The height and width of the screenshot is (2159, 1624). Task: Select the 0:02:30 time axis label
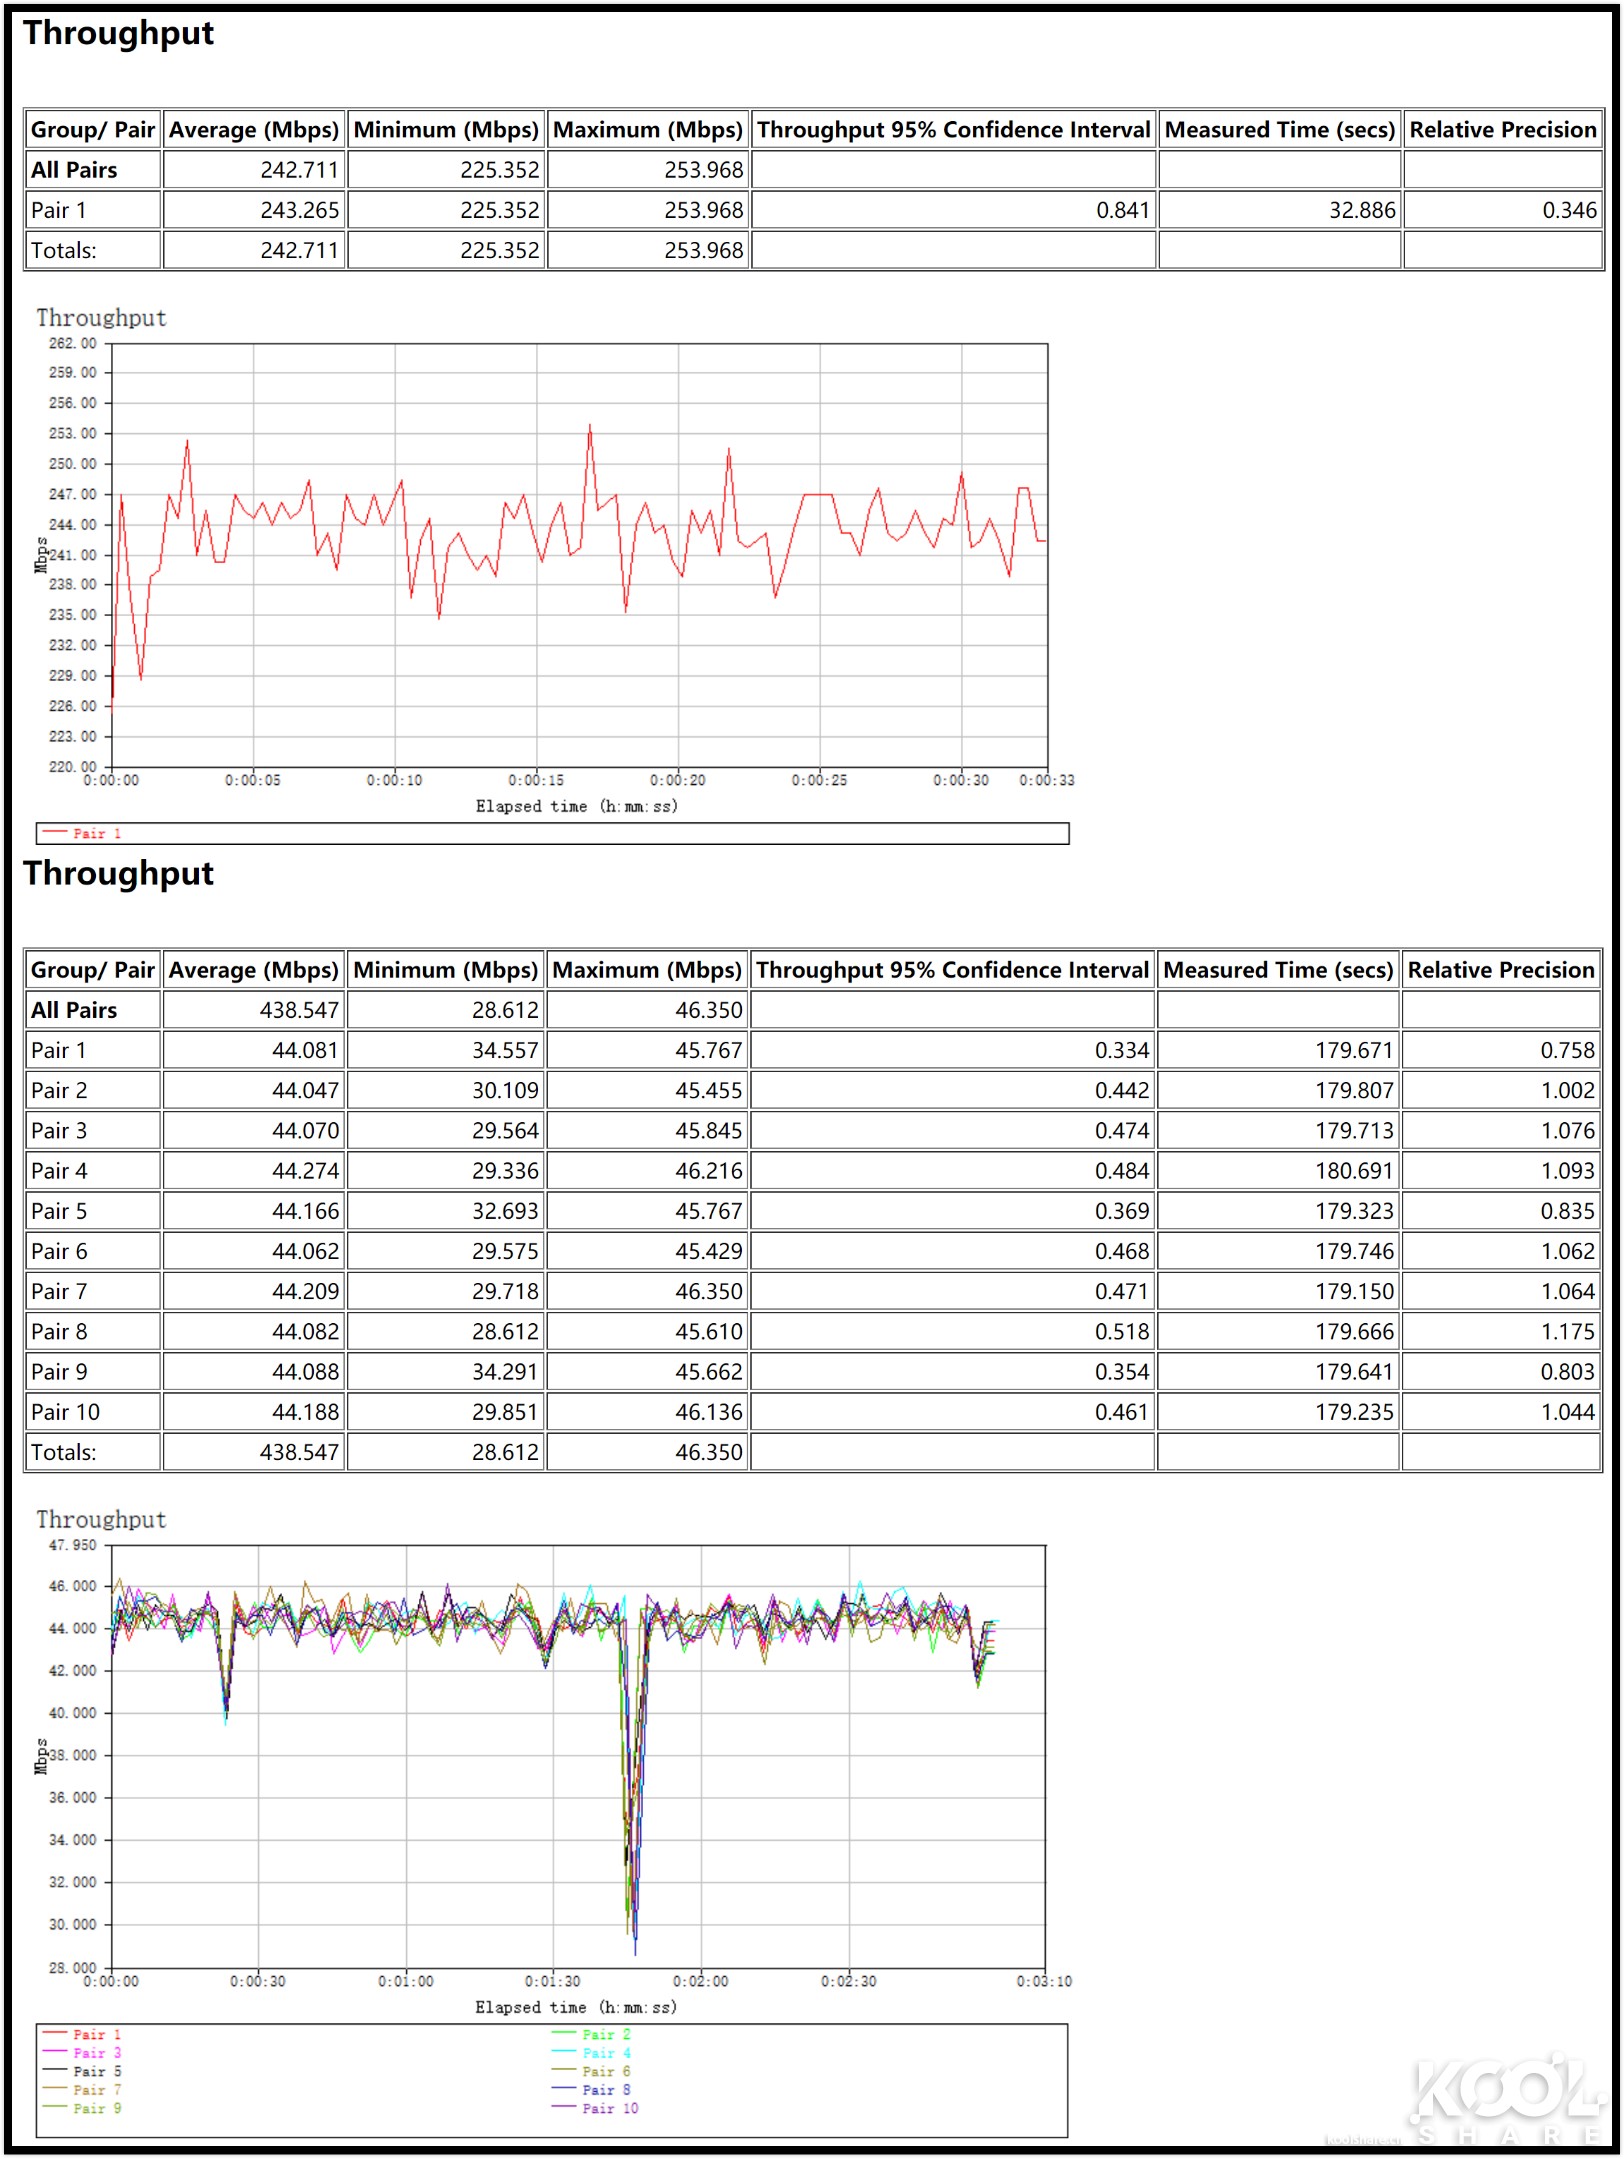click(848, 1982)
